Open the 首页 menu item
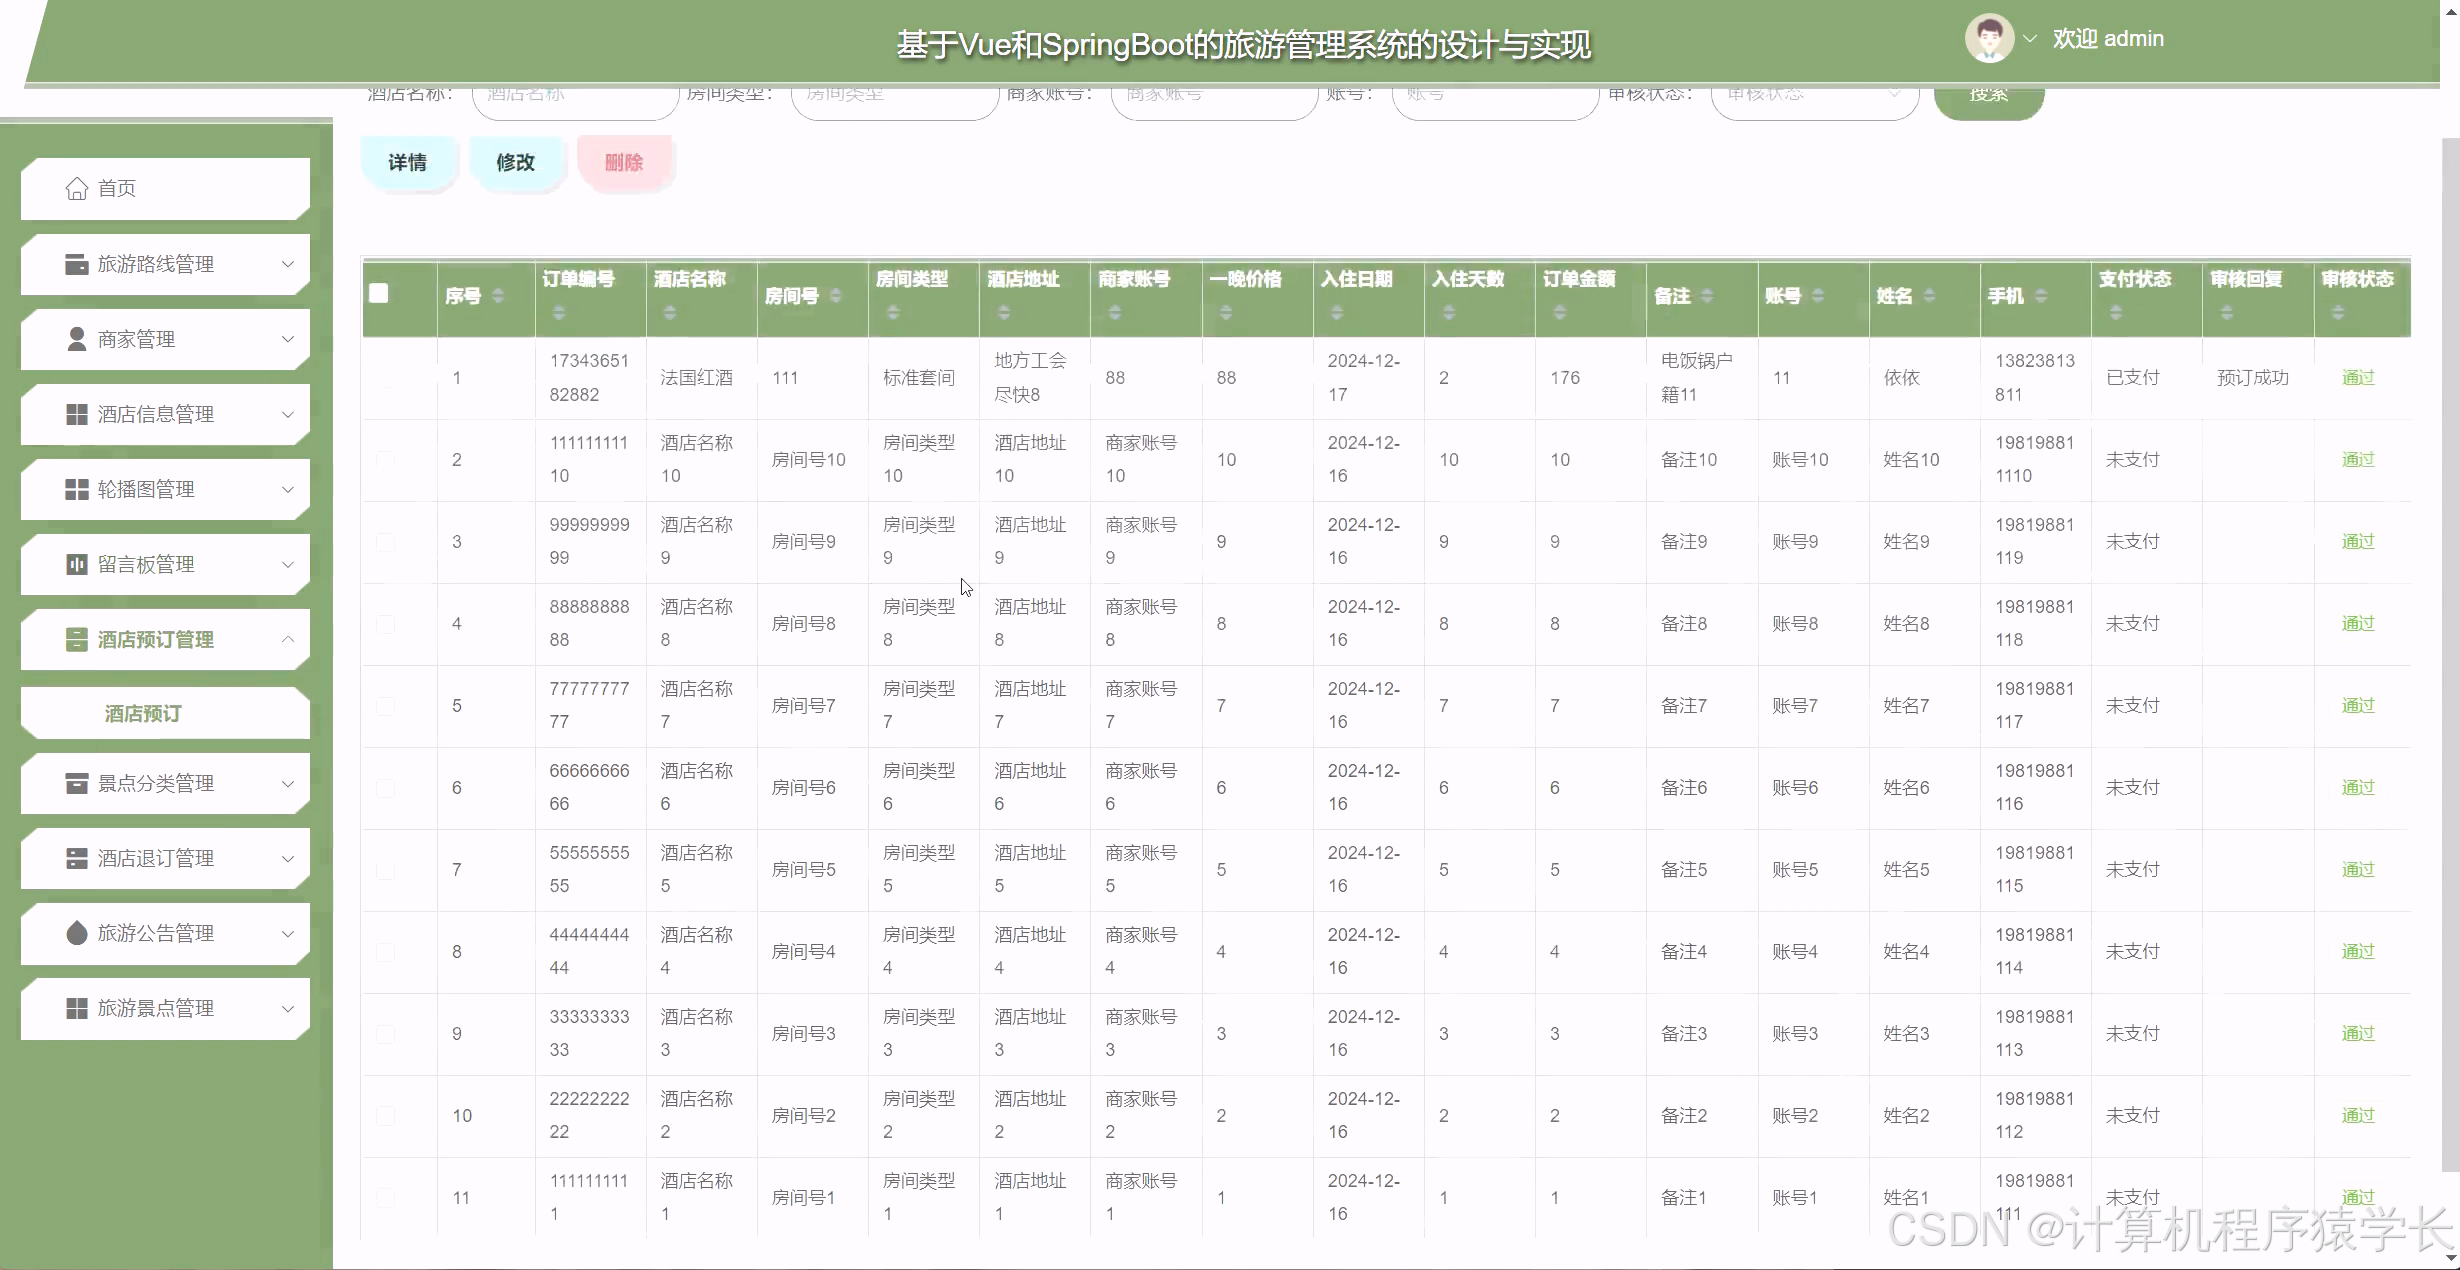The height and width of the screenshot is (1270, 2460). (165, 188)
